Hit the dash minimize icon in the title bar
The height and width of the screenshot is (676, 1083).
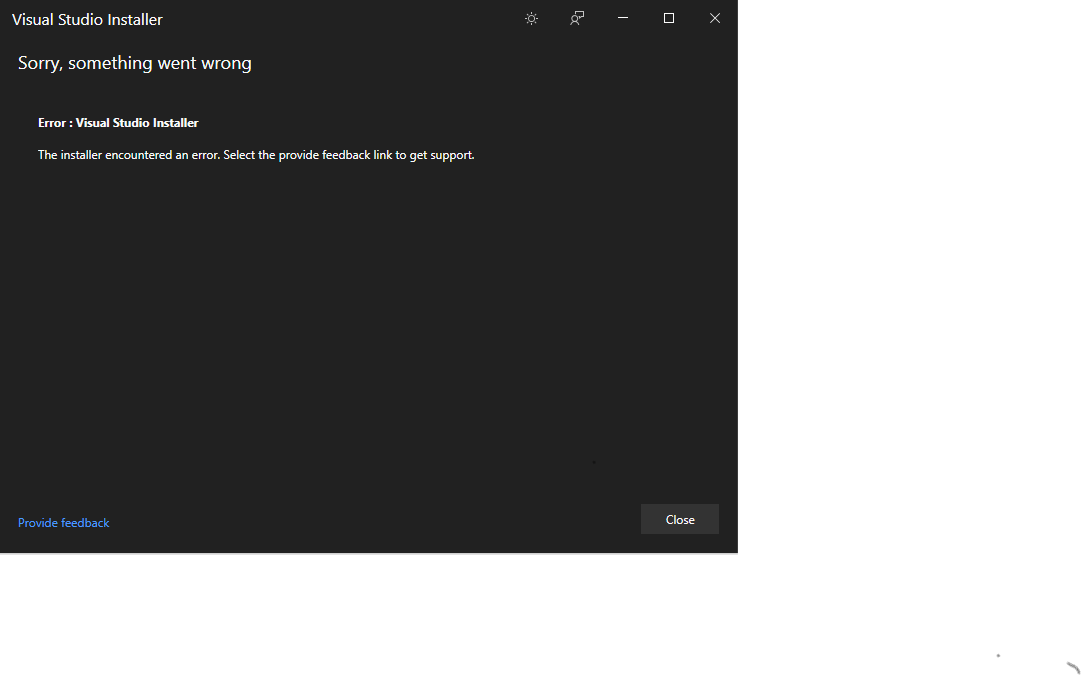point(623,19)
